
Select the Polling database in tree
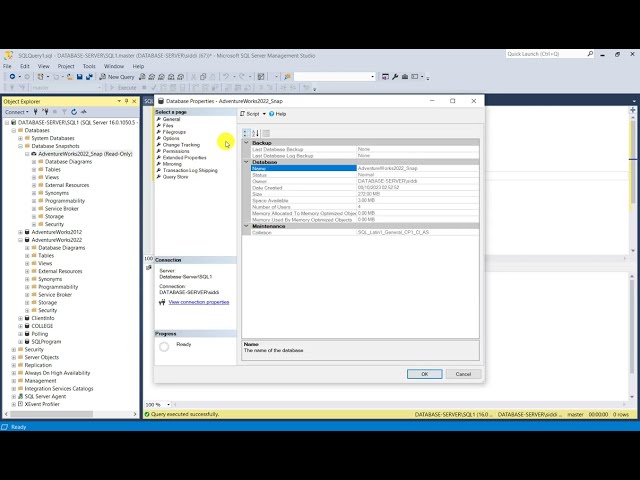click(x=40, y=334)
